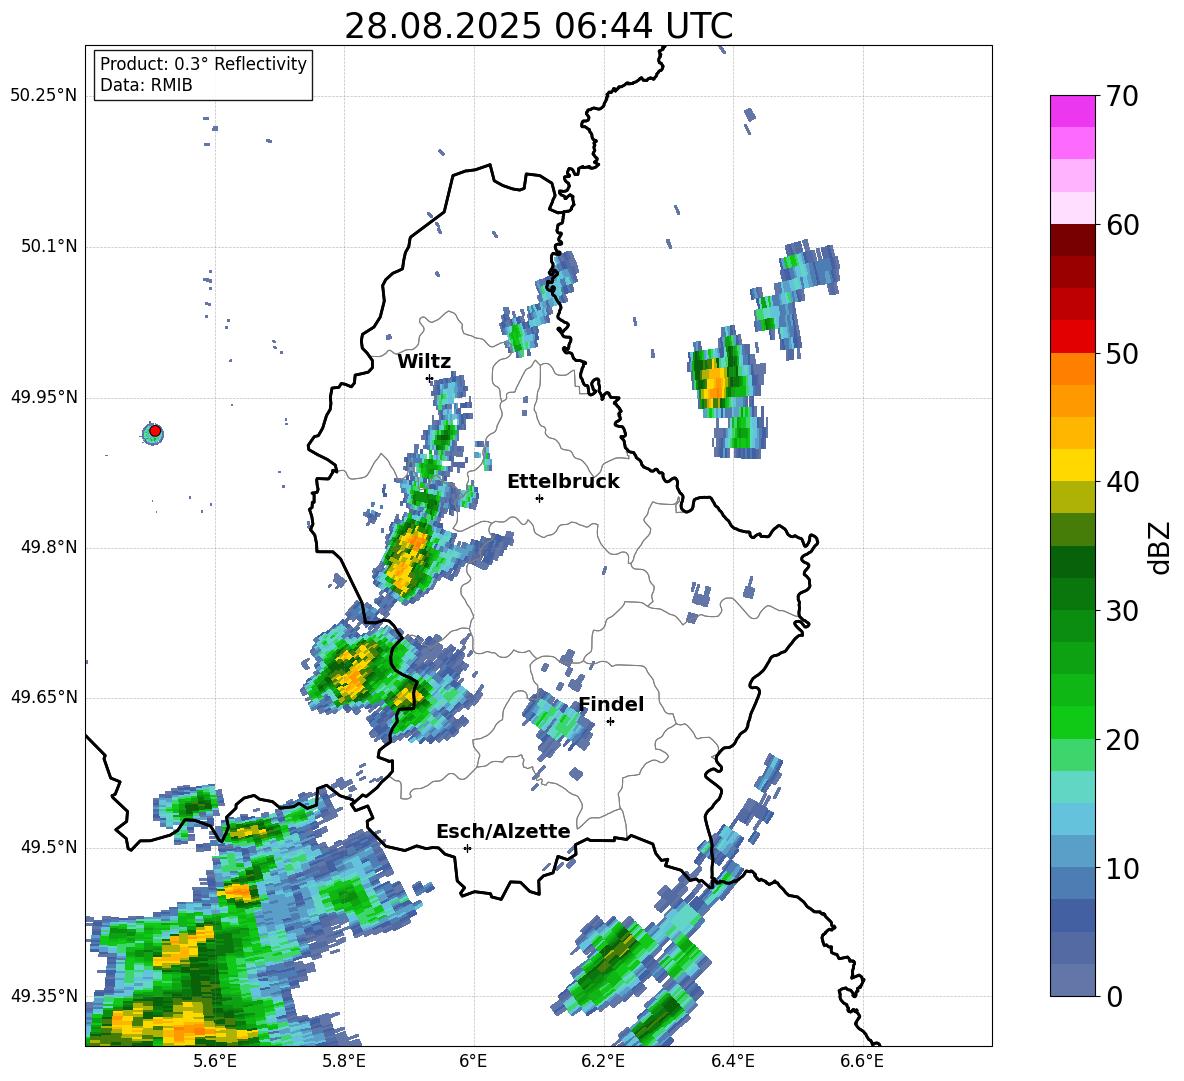Click the Esch/Alzette location cross marker
1184x1081 pixels.
pyautogui.click(x=467, y=848)
